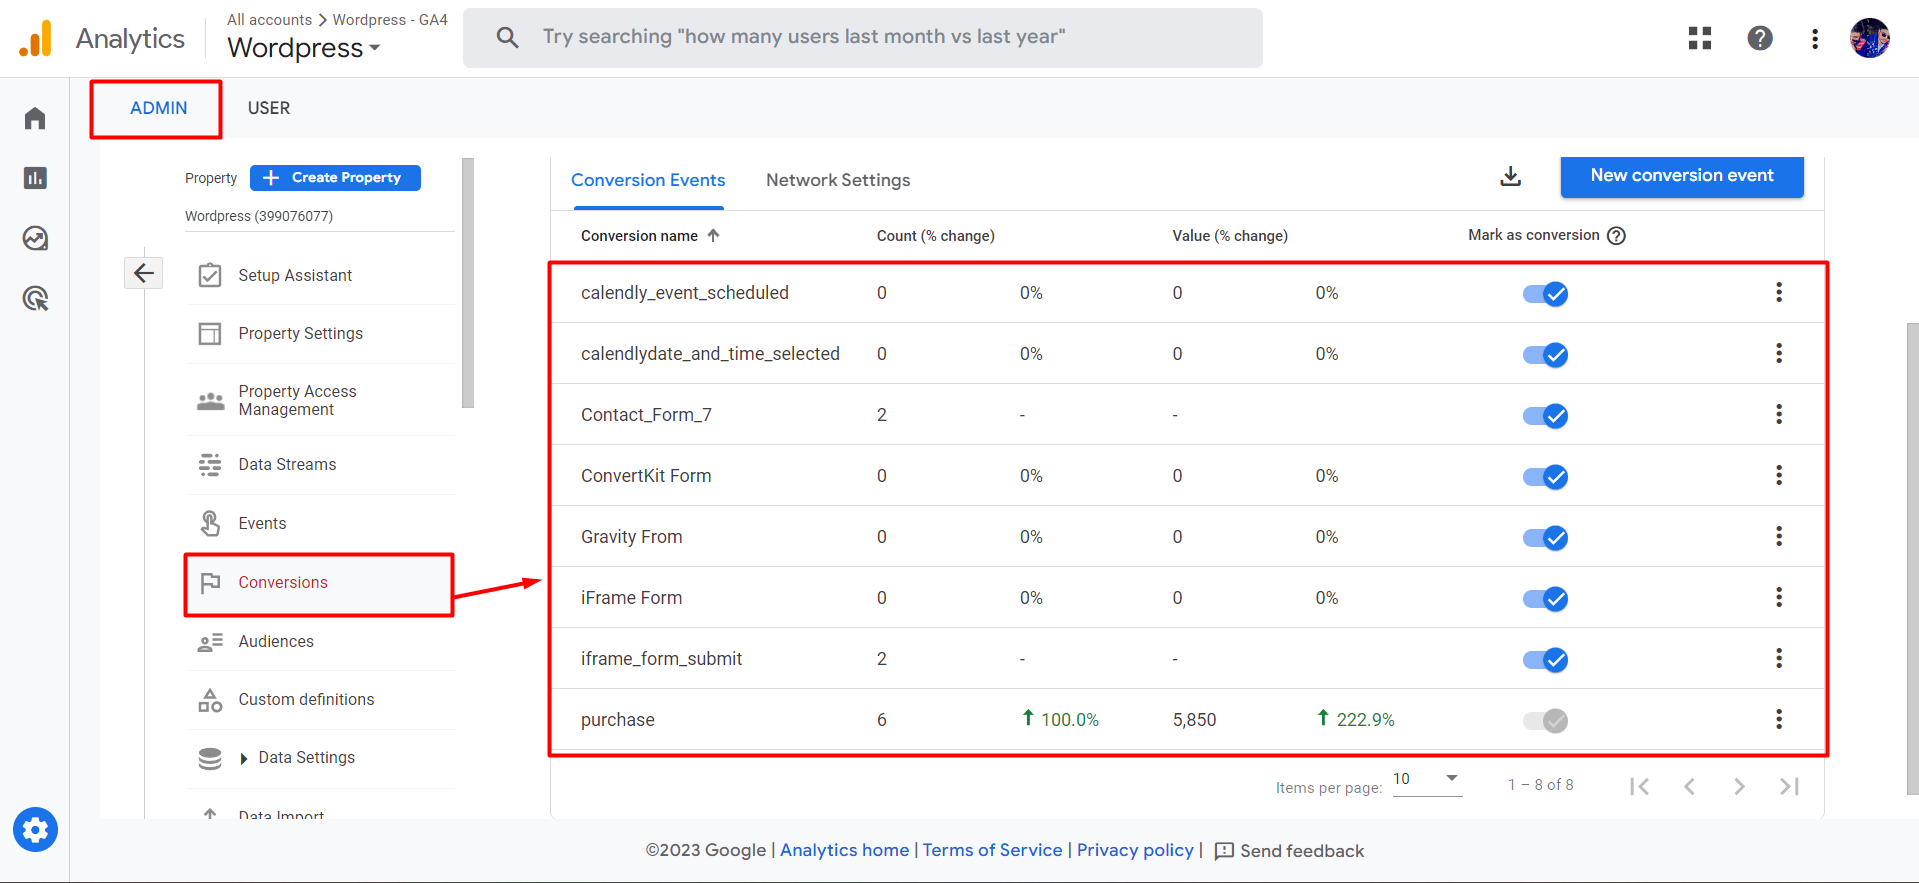Open items per page dropdown
The height and width of the screenshot is (883, 1919).
click(1426, 780)
